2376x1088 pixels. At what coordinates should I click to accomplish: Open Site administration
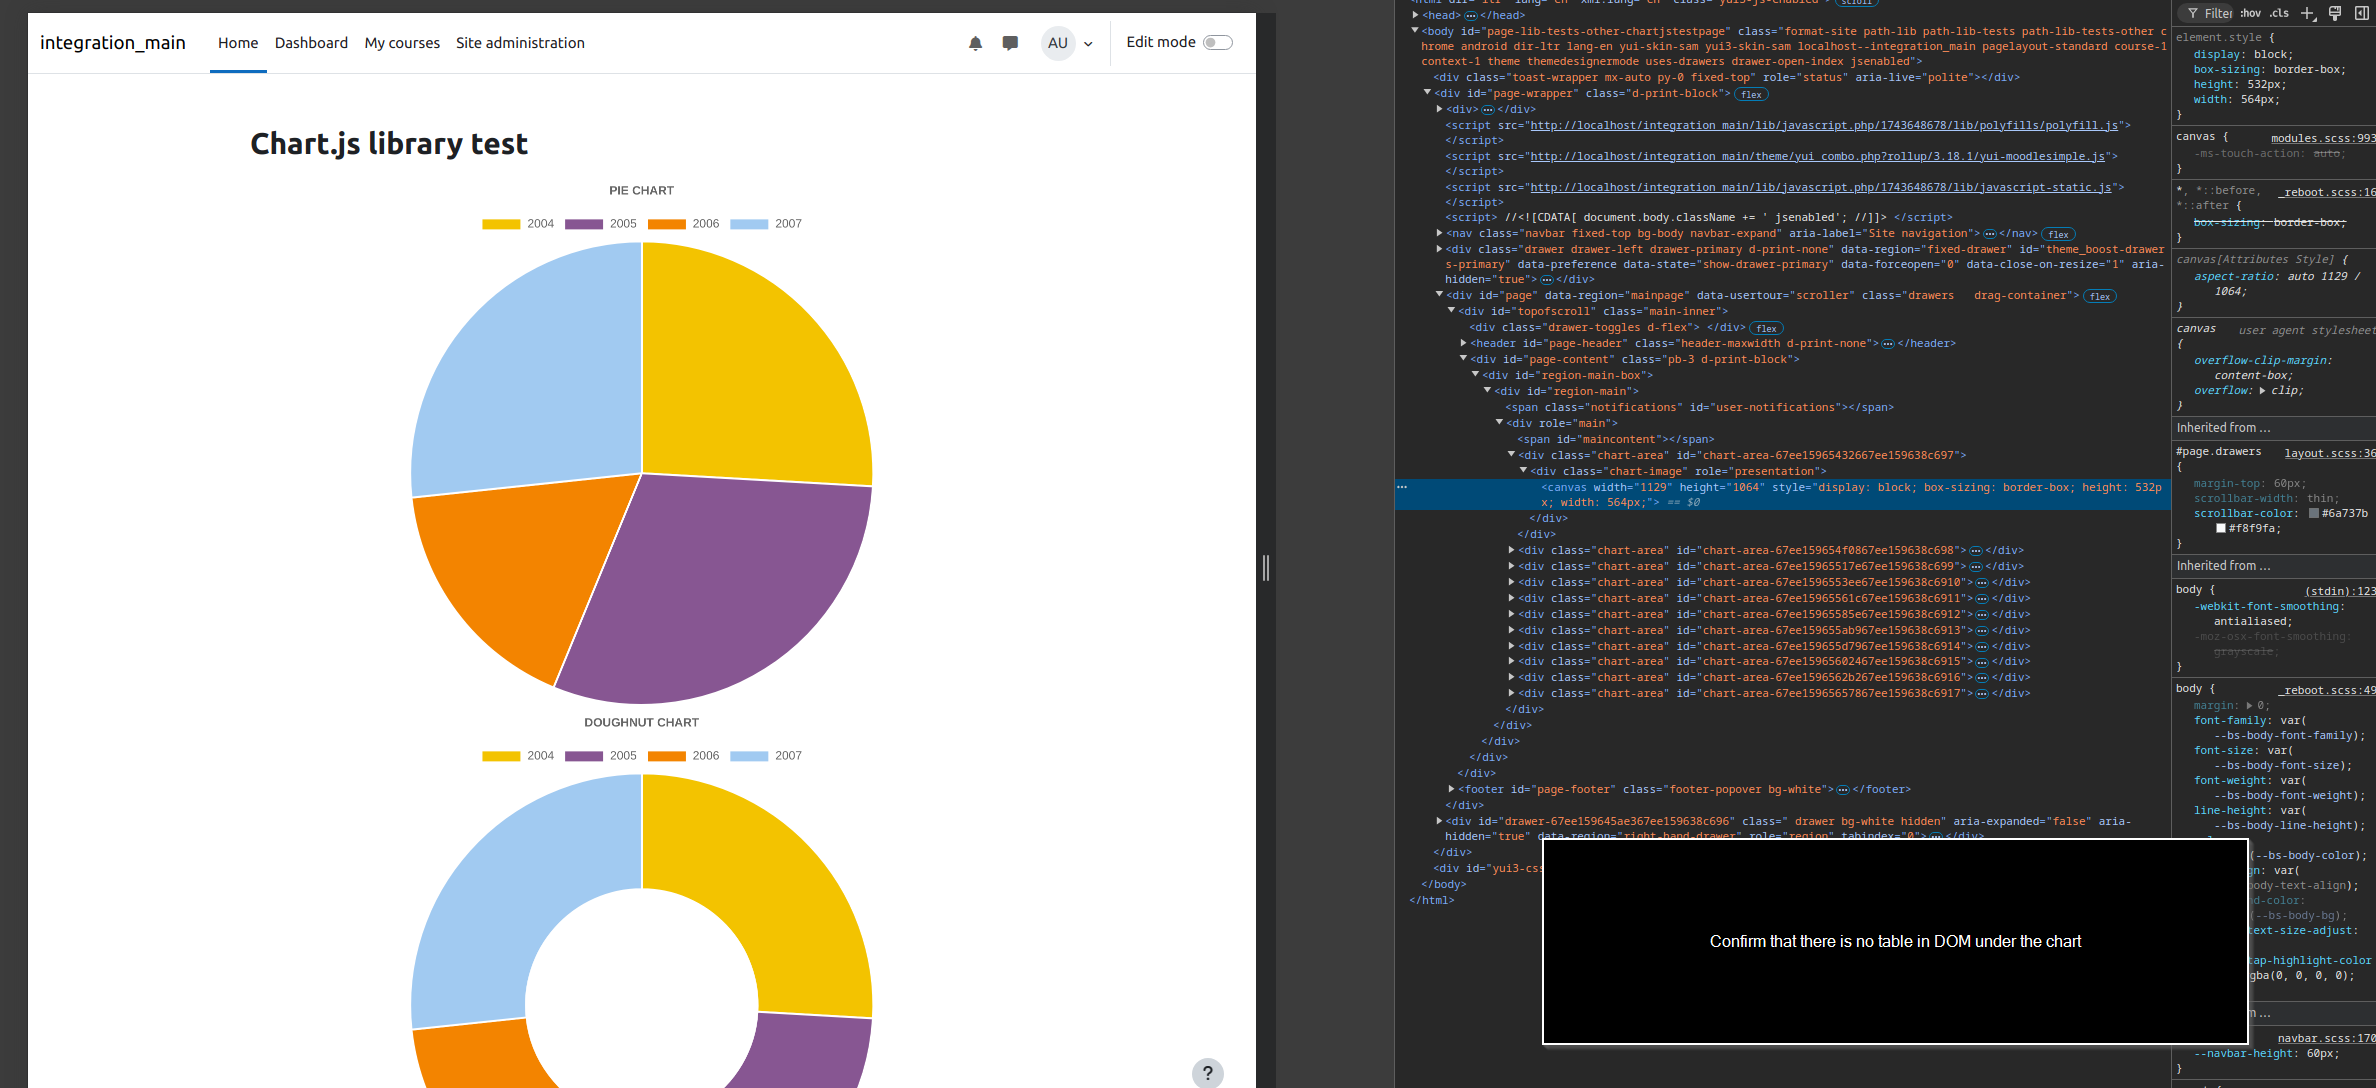[x=520, y=43]
